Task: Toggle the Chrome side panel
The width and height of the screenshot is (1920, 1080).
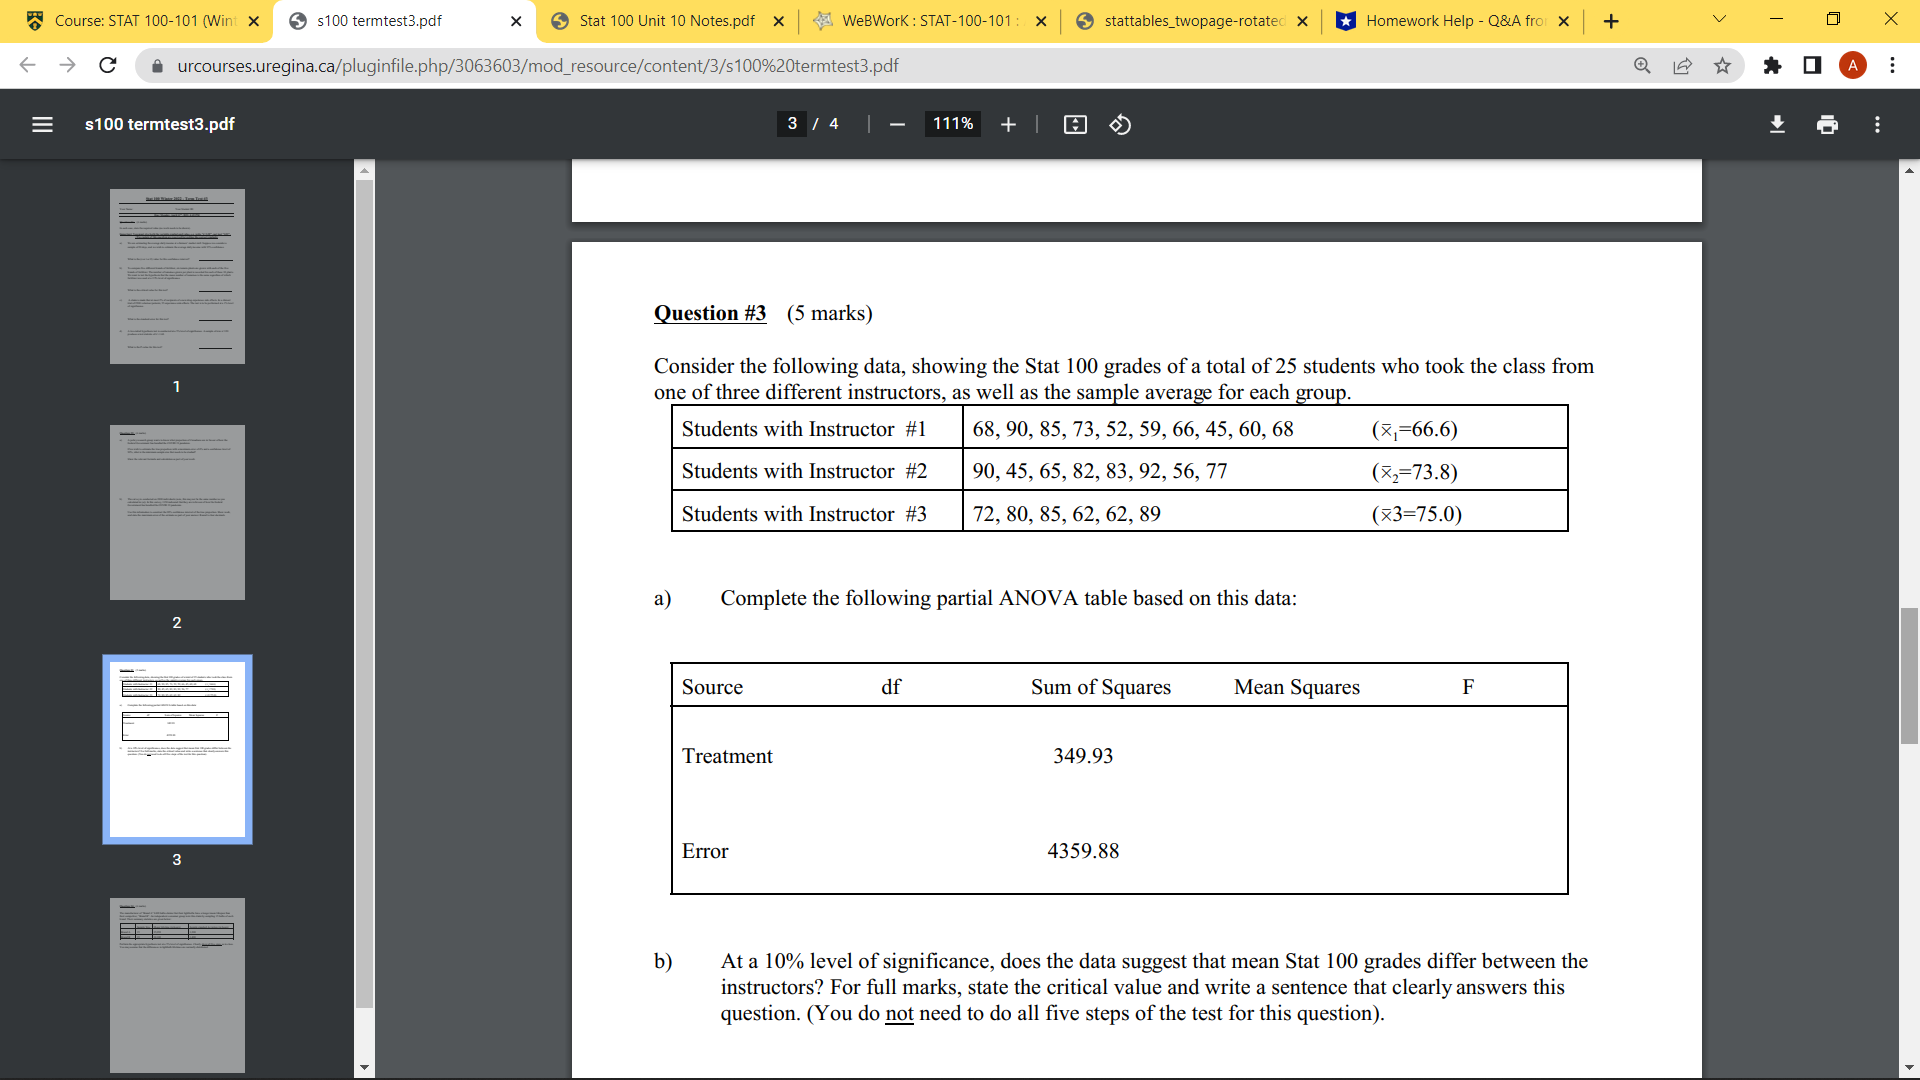Action: coord(1812,66)
